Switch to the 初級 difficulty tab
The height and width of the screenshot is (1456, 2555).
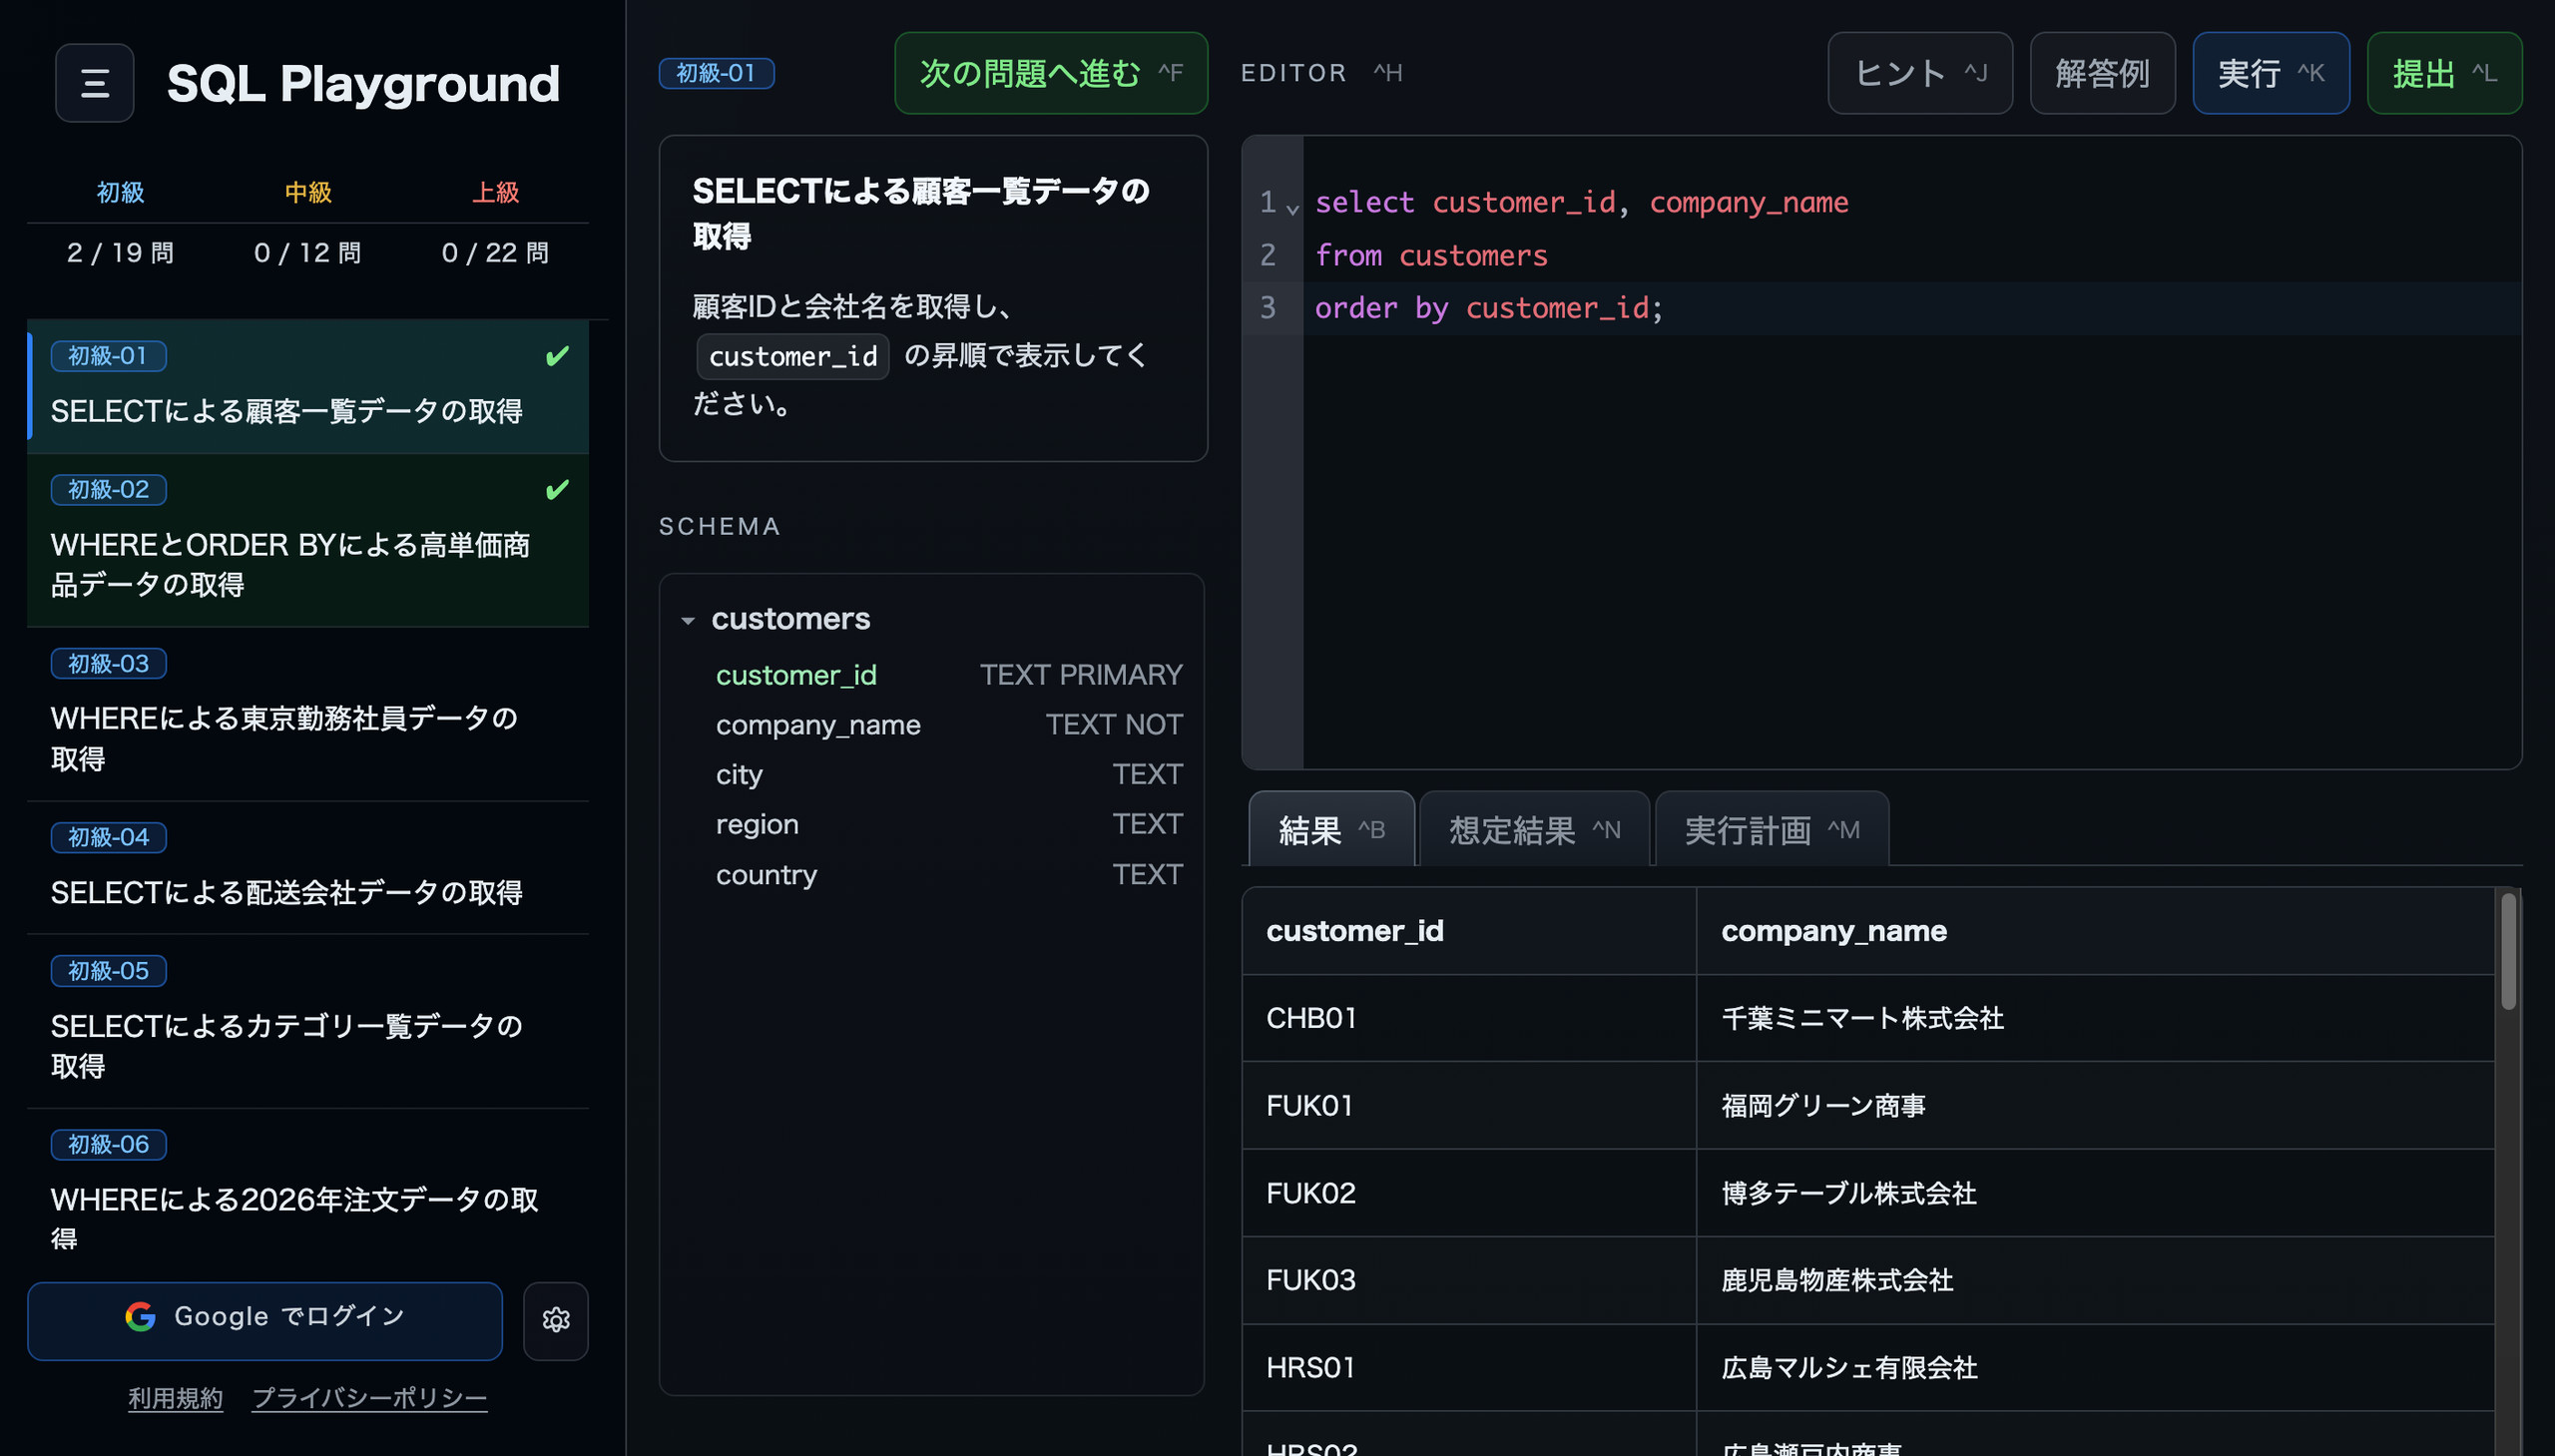point(120,192)
